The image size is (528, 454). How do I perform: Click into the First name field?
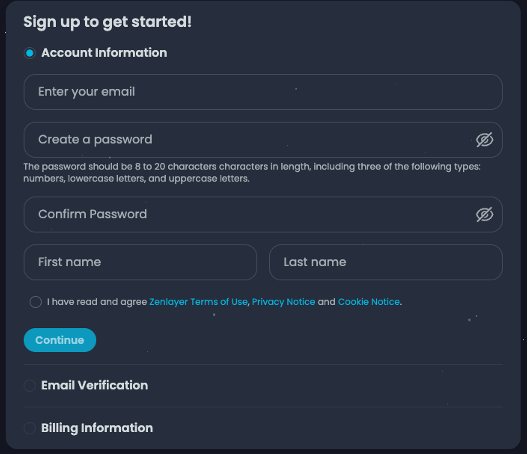pyautogui.click(x=140, y=262)
